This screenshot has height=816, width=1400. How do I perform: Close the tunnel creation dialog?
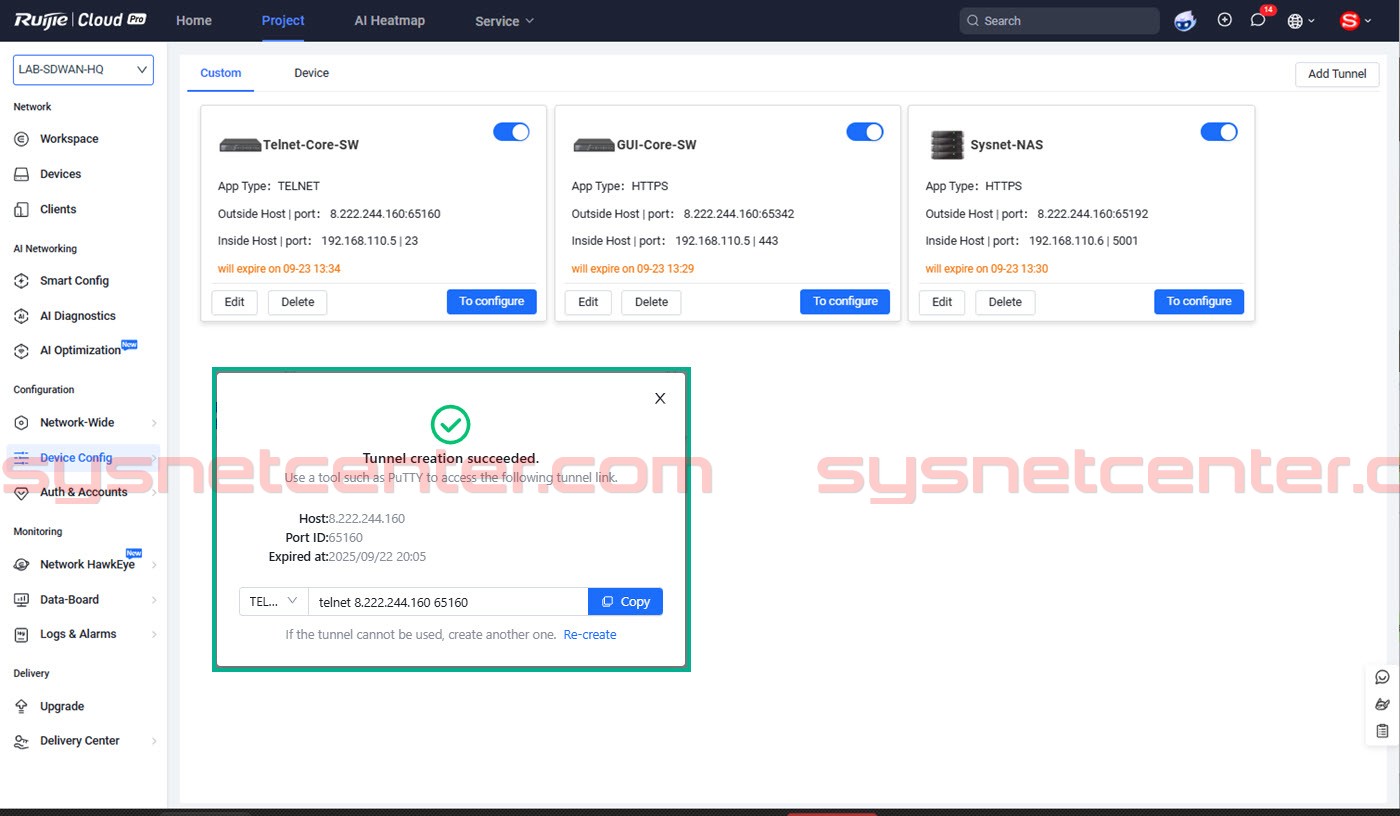pos(660,398)
